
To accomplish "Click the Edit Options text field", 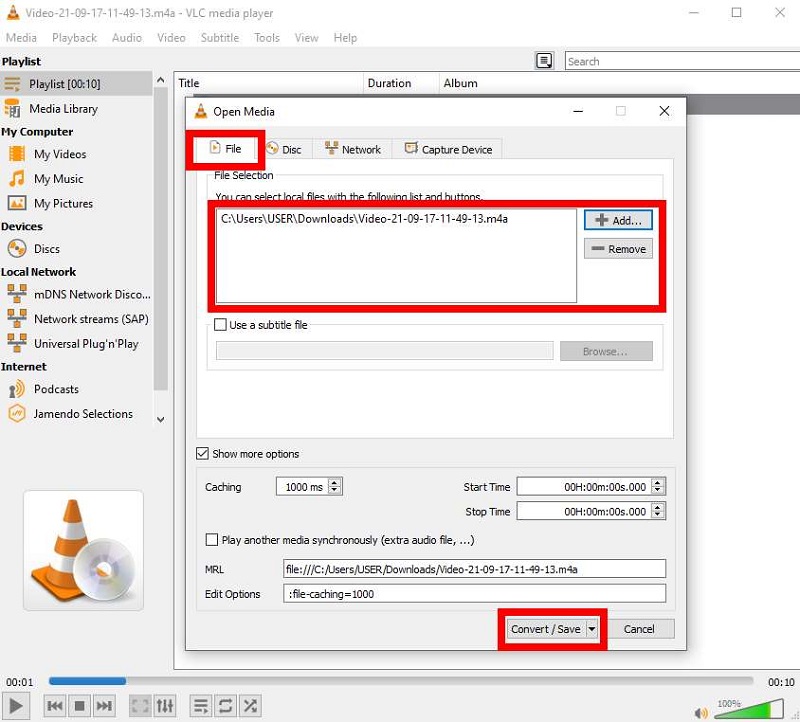I will (x=474, y=594).
